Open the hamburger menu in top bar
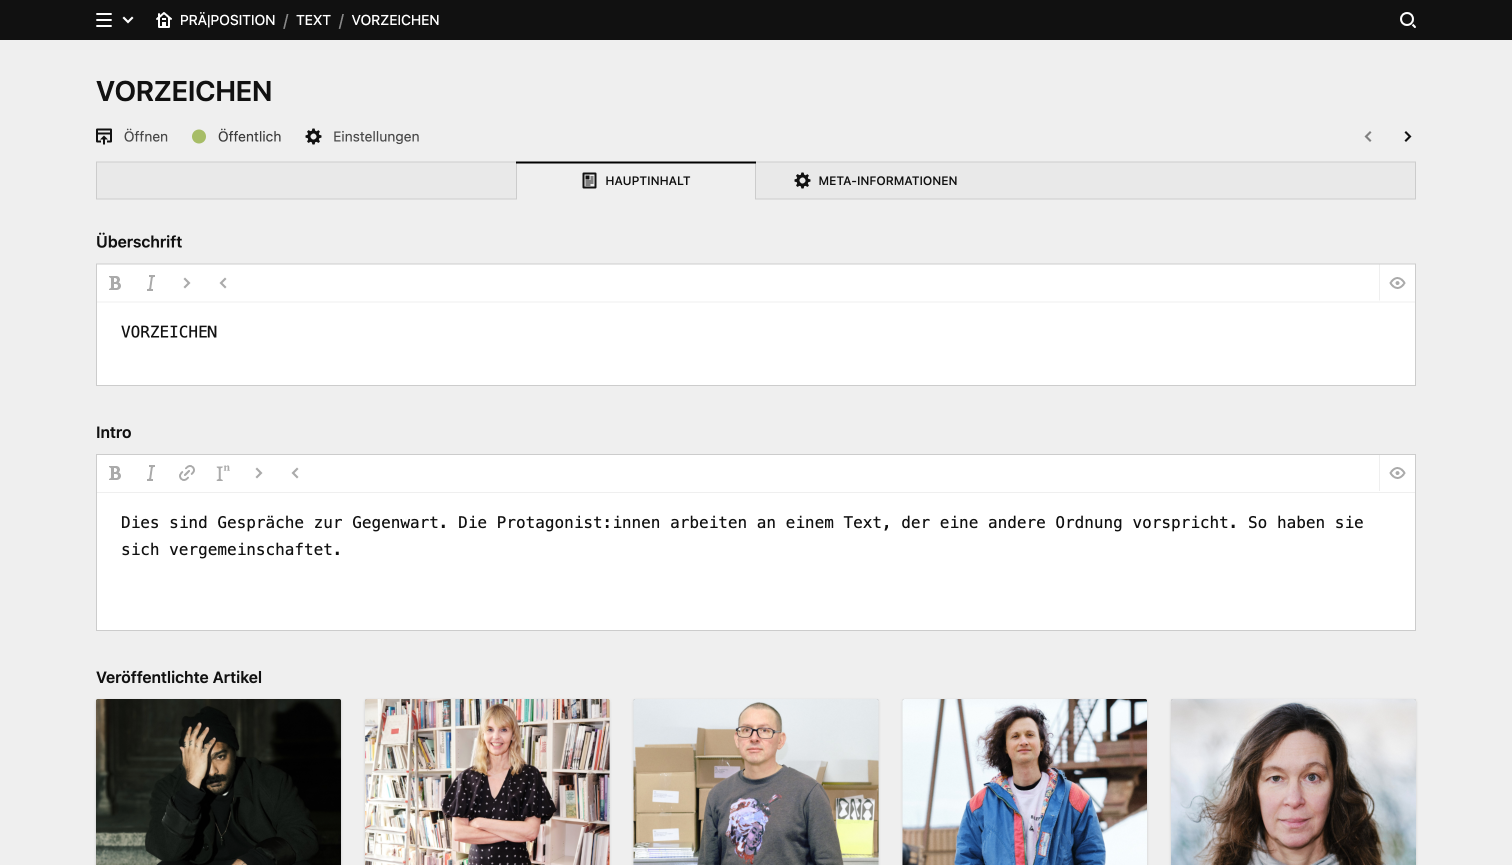This screenshot has width=1512, height=865. click(x=104, y=20)
